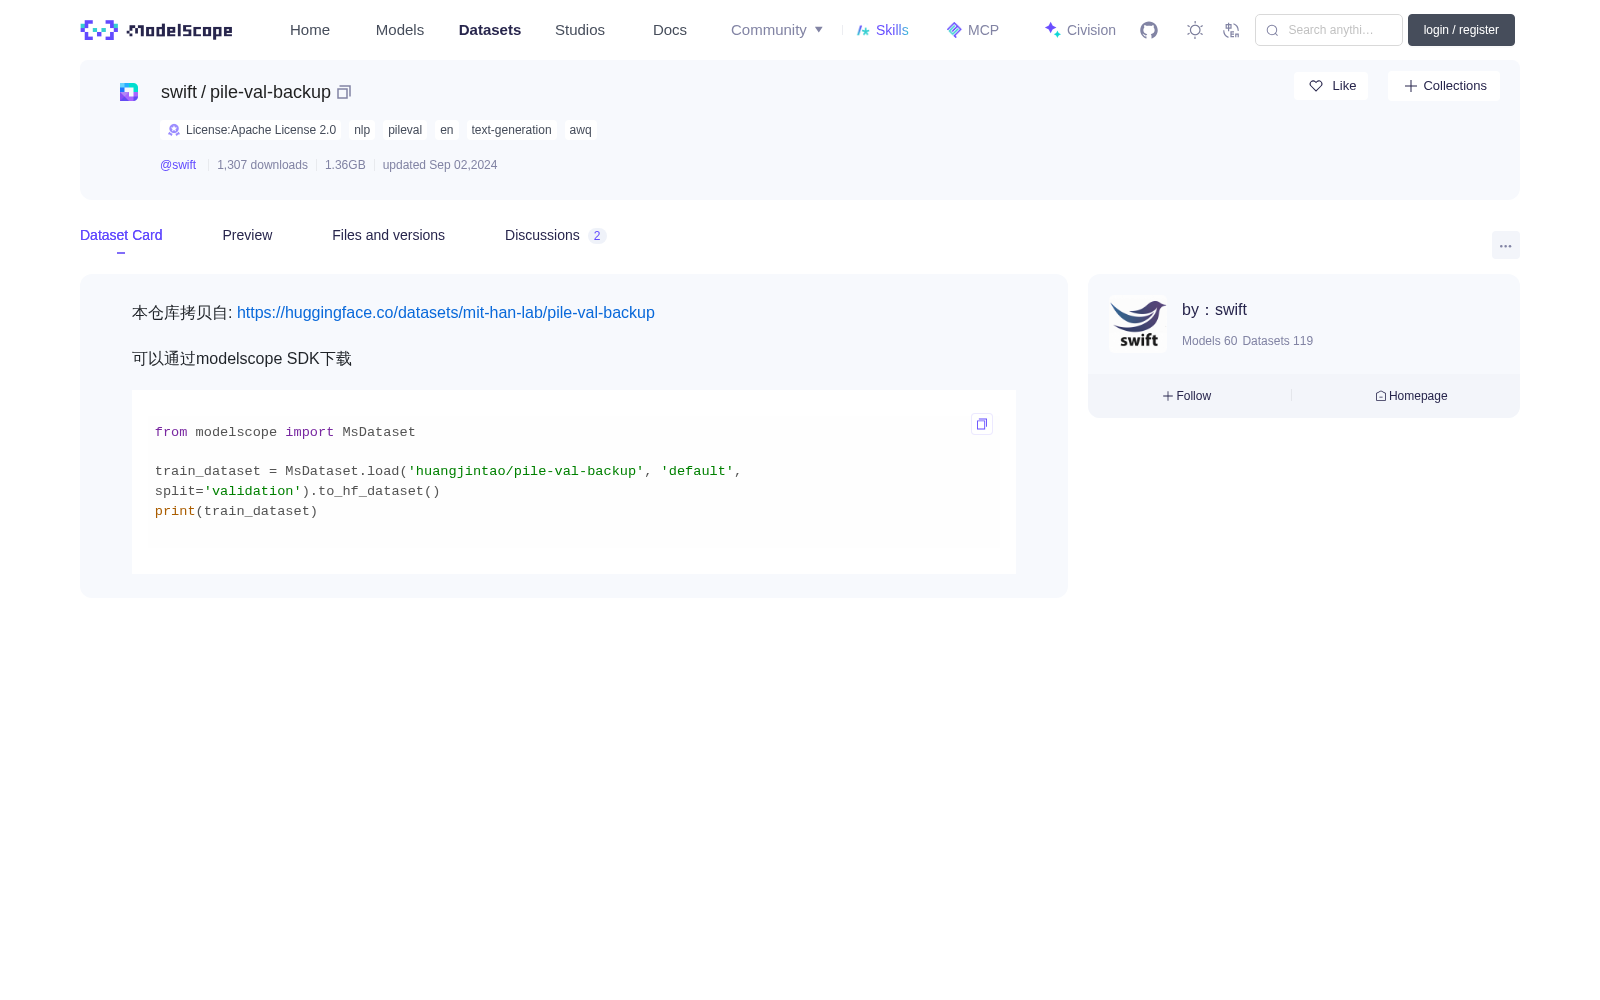
Task: Open Files and versions tab
Action: (388, 235)
